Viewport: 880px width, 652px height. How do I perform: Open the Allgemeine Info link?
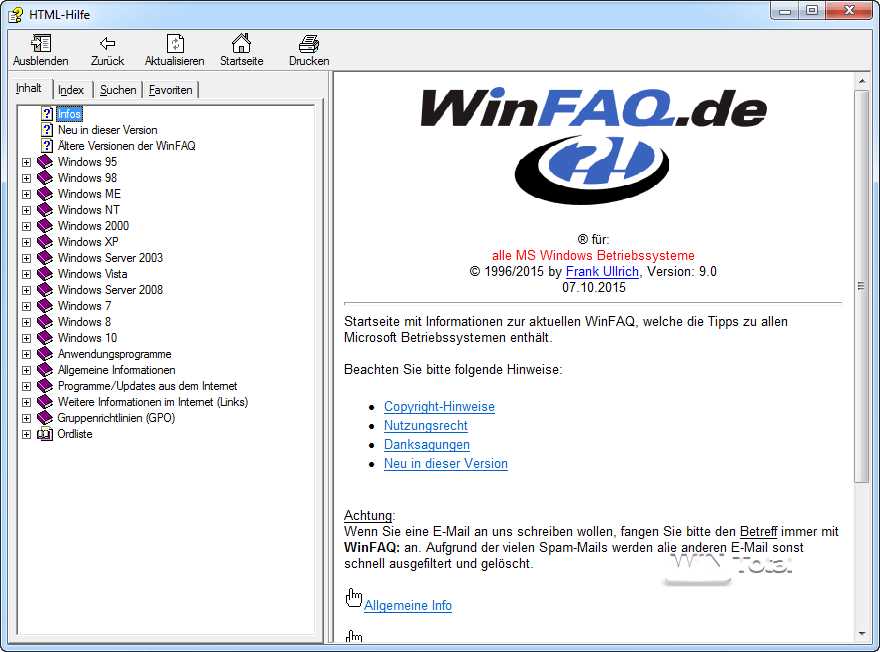click(x=408, y=605)
